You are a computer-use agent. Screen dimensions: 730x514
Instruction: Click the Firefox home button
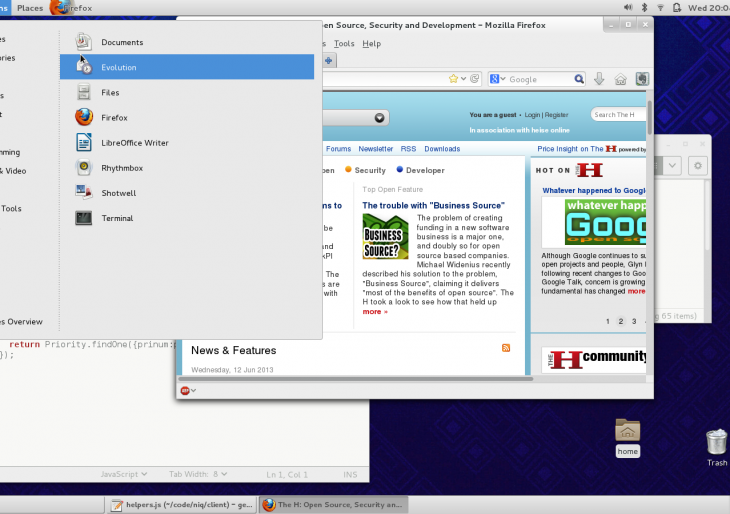pos(621,79)
